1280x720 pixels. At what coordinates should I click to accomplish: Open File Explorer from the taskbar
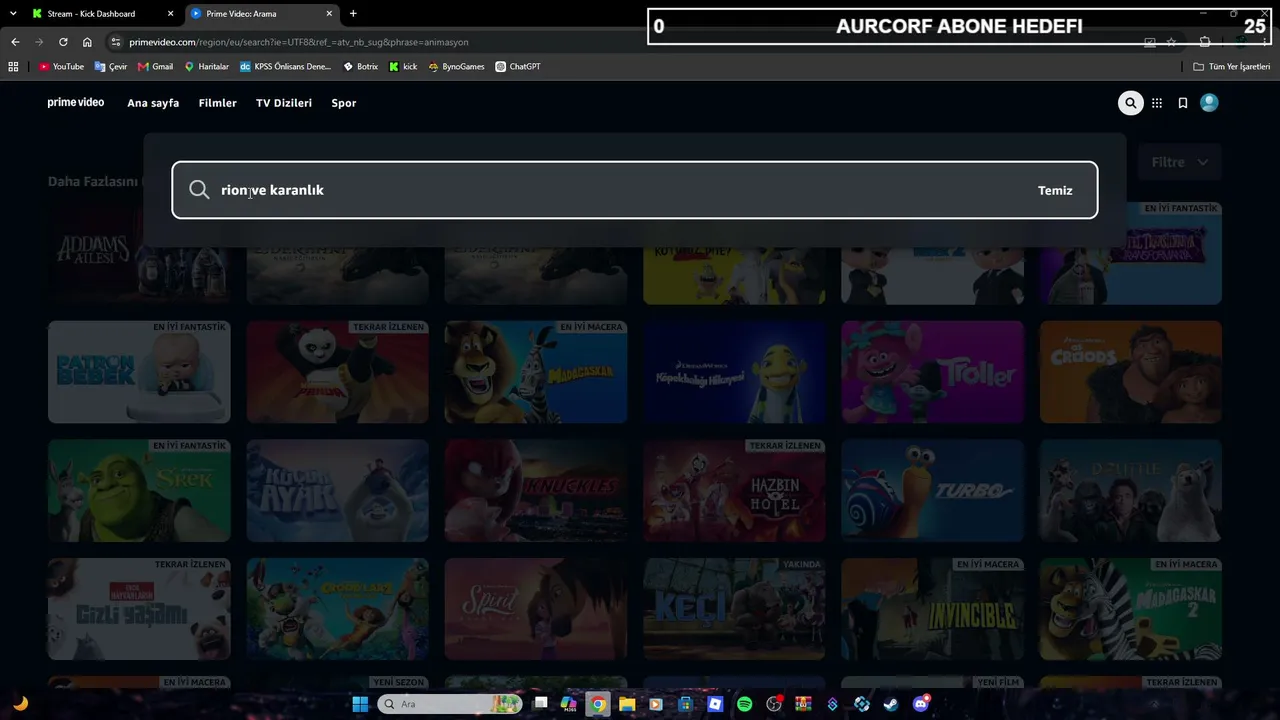[627, 704]
